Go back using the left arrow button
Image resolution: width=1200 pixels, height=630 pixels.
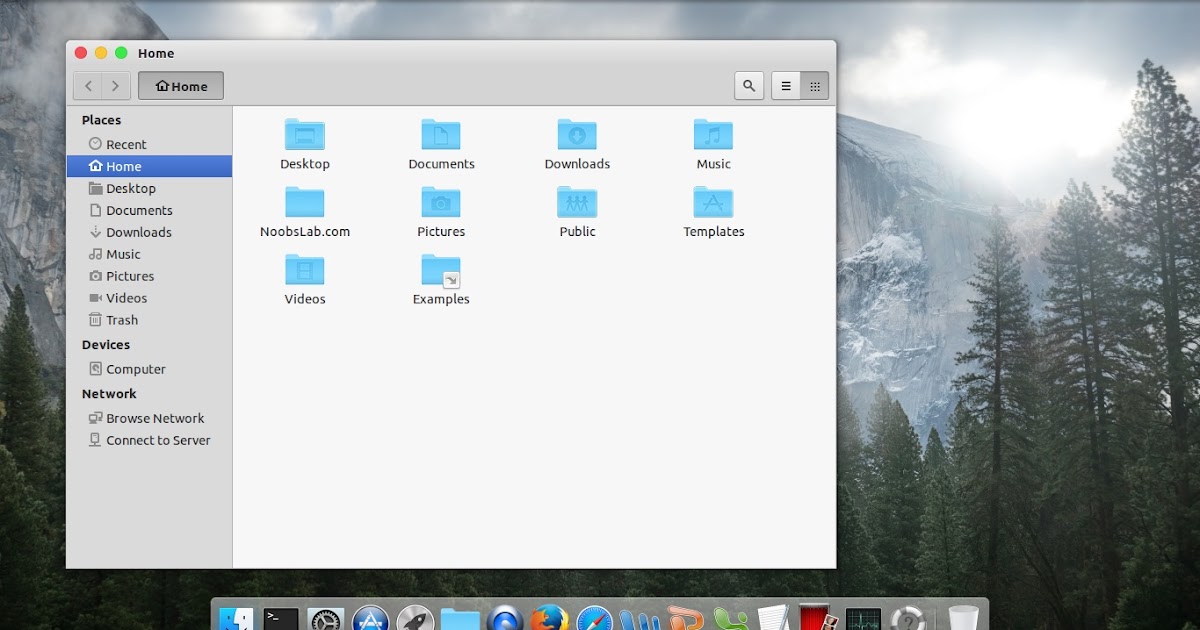click(x=88, y=86)
